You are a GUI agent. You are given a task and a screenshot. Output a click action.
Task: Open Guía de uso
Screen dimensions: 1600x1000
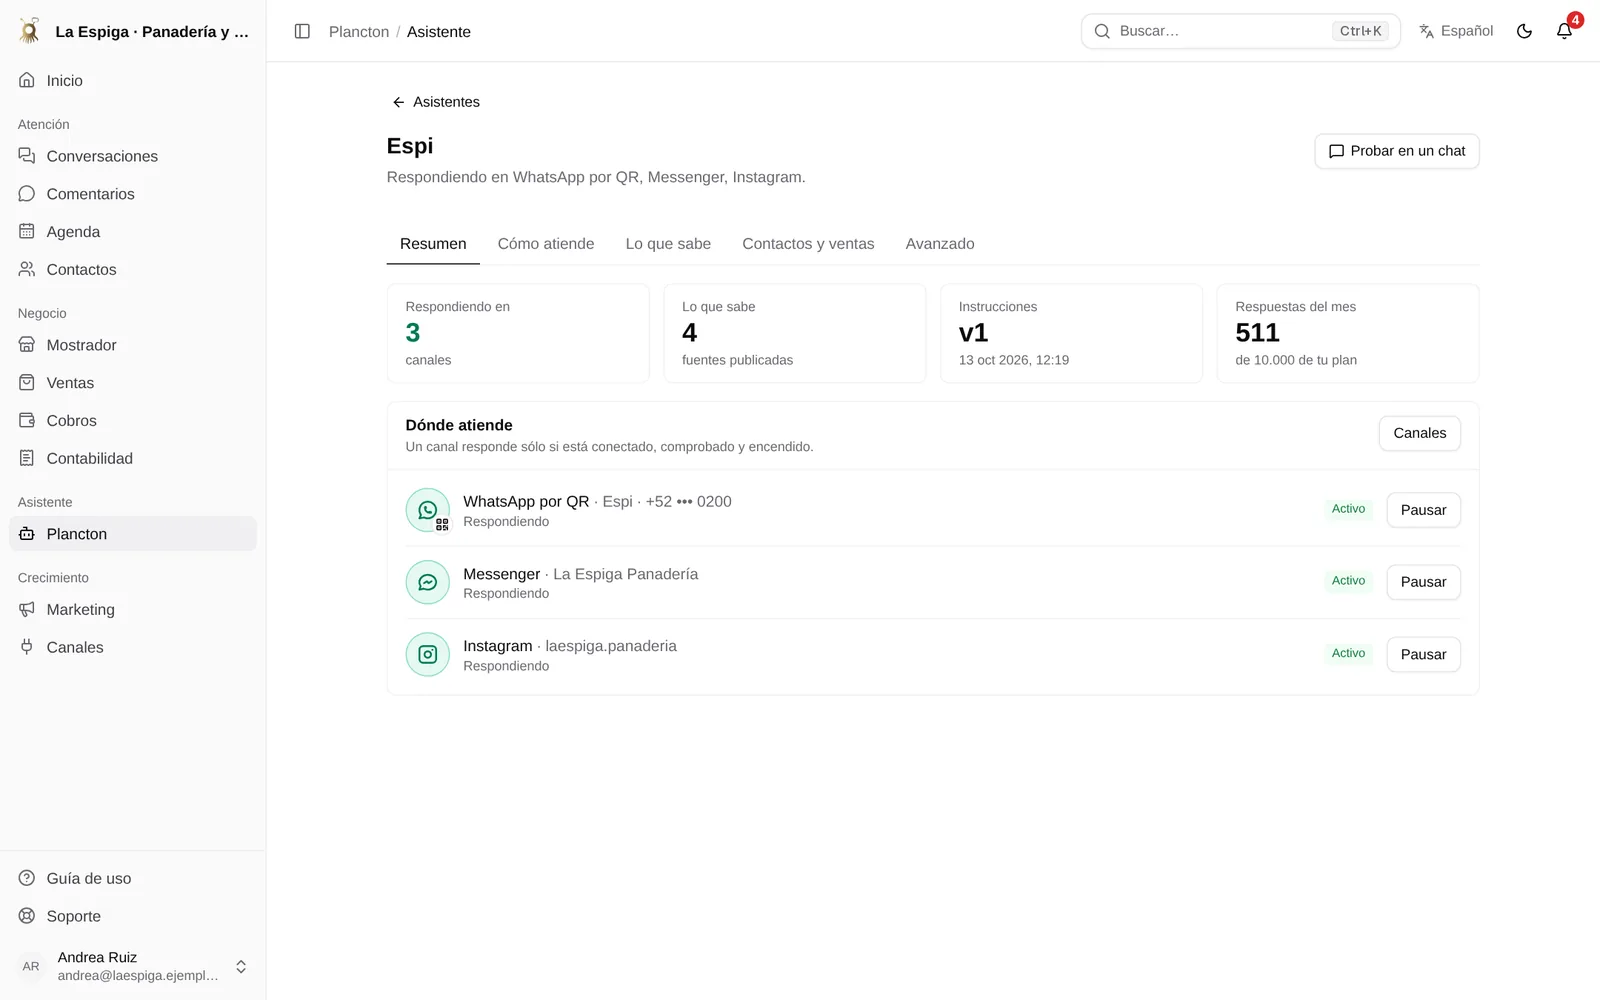(x=133, y=879)
